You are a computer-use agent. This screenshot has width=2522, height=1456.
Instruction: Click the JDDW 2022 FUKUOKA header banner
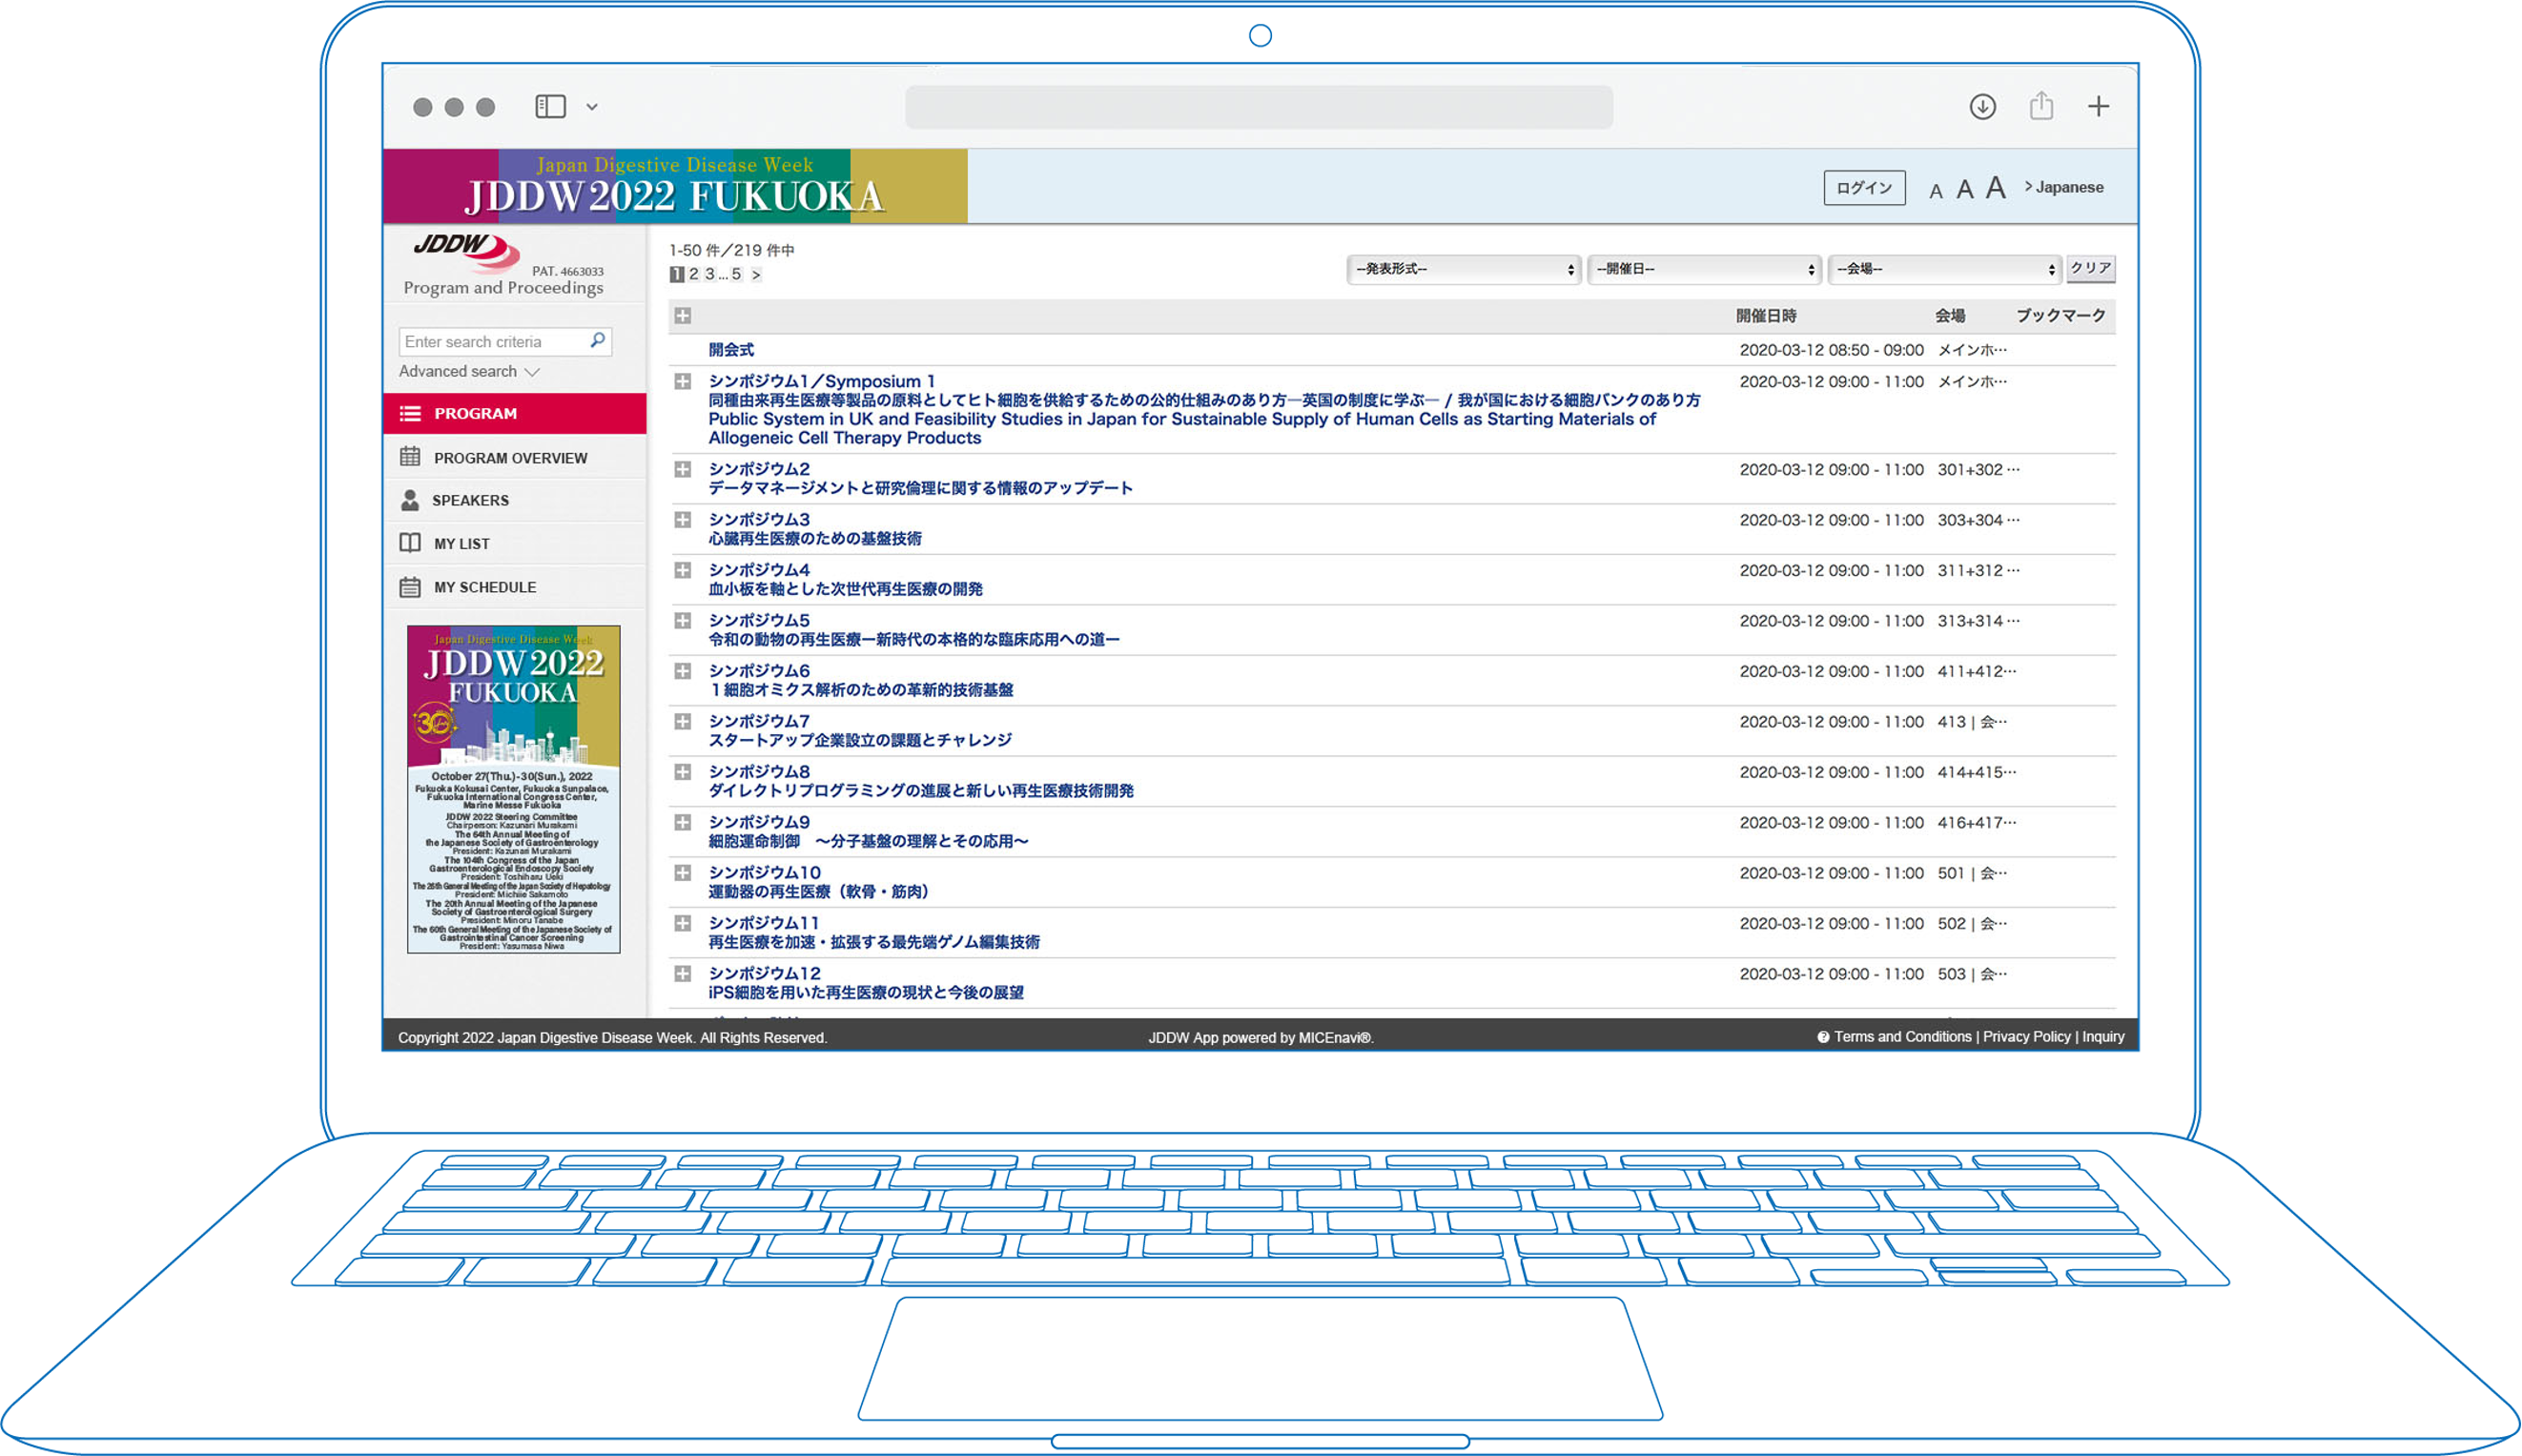(675, 186)
